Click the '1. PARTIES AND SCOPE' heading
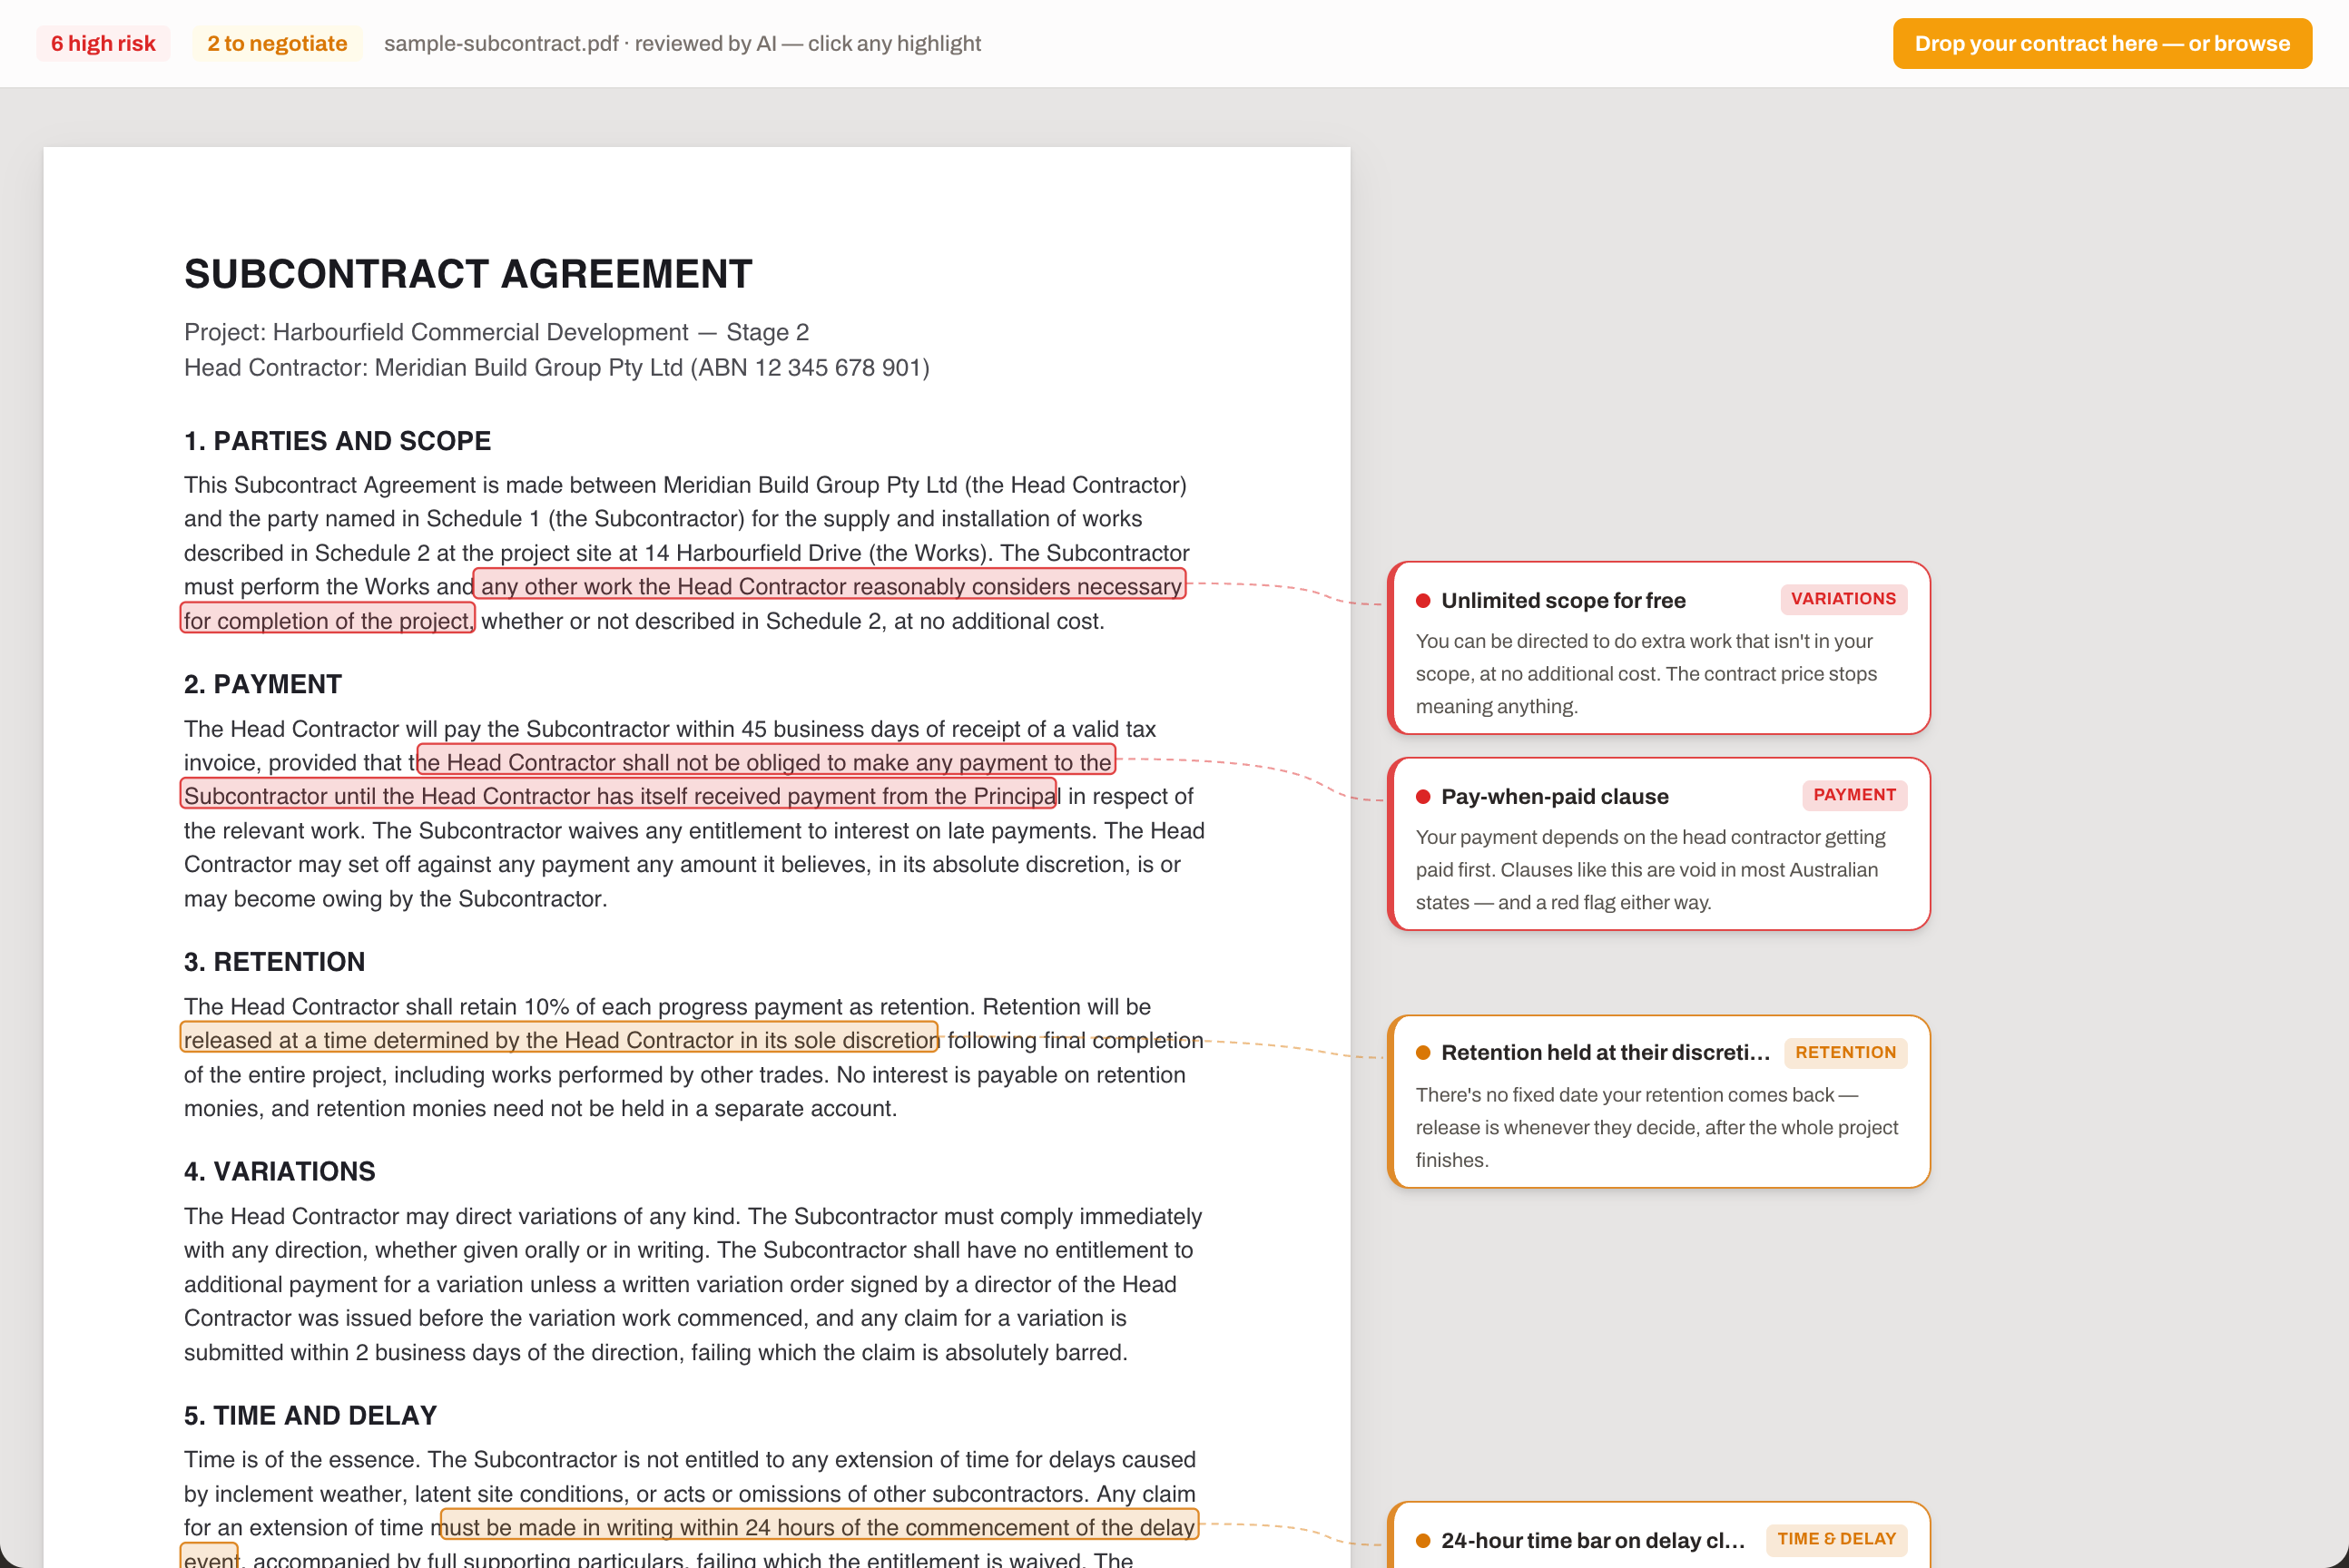 click(x=337, y=441)
